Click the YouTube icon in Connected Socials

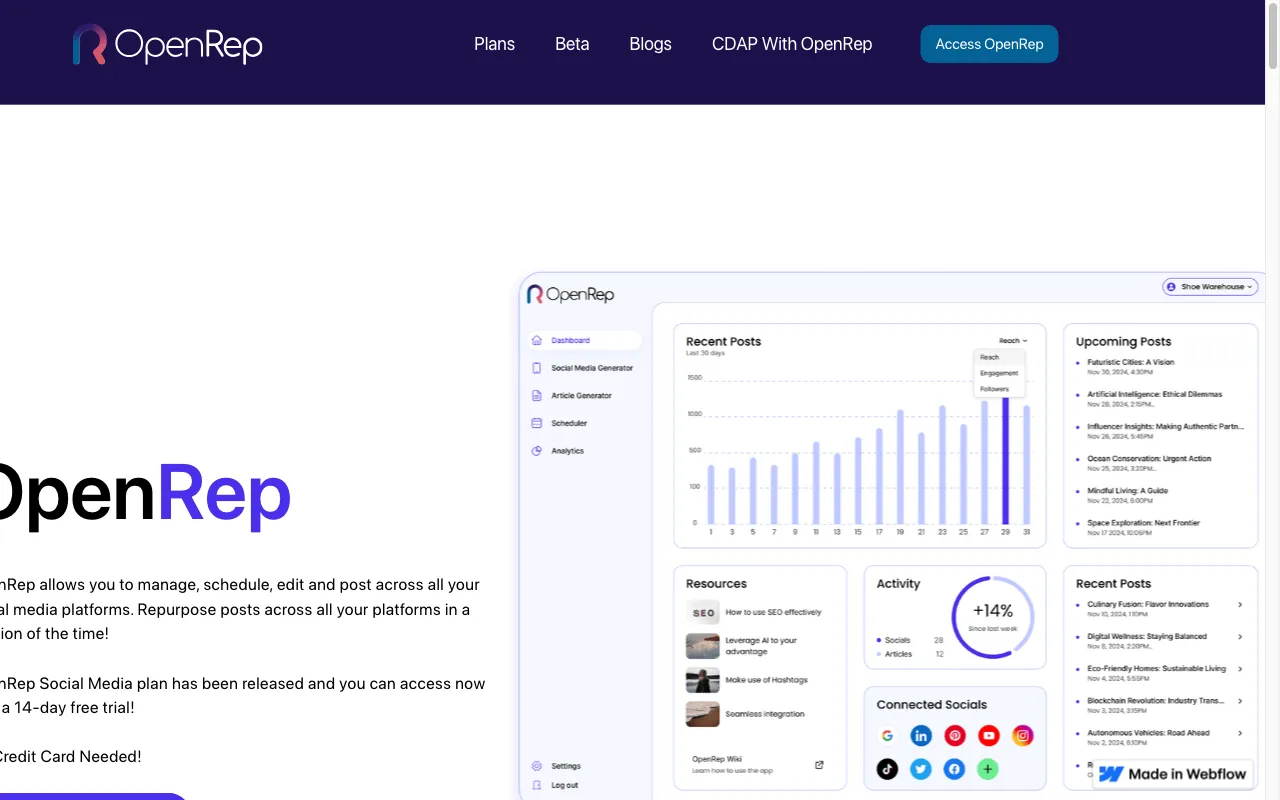pyautogui.click(x=989, y=736)
